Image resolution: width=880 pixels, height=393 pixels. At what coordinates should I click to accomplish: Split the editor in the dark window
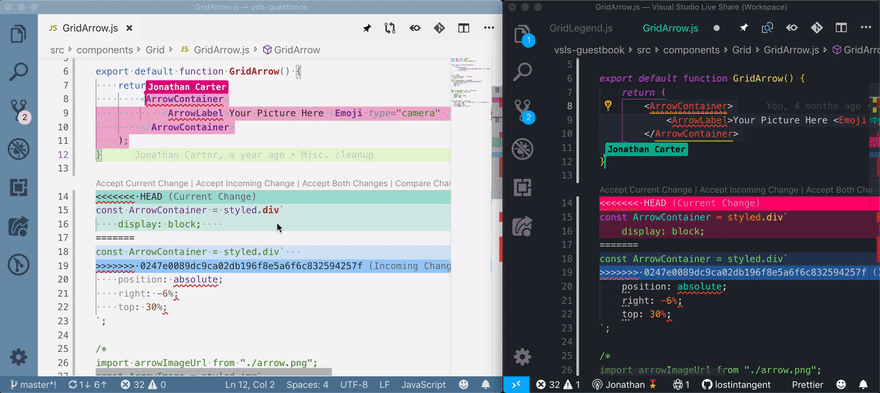(841, 28)
